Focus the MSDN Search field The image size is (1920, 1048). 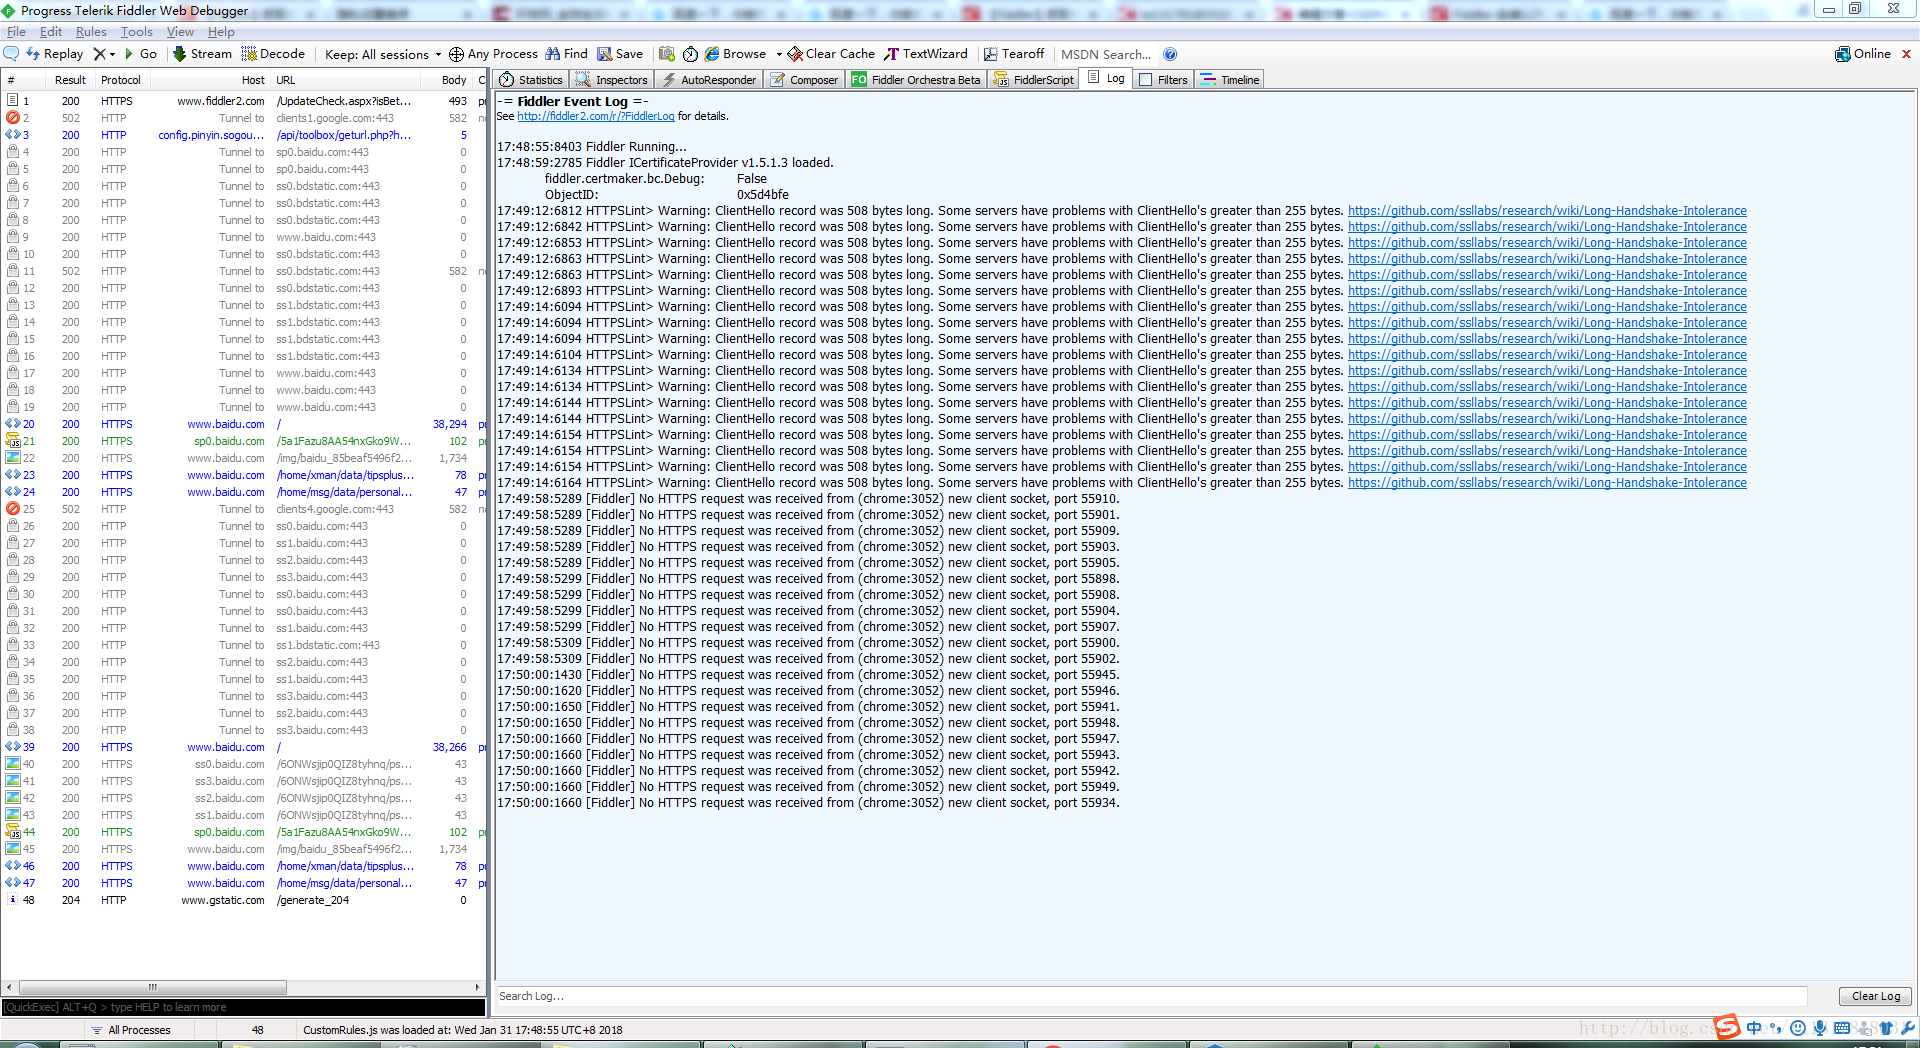pyautogui.click(x=1106, y=54)
